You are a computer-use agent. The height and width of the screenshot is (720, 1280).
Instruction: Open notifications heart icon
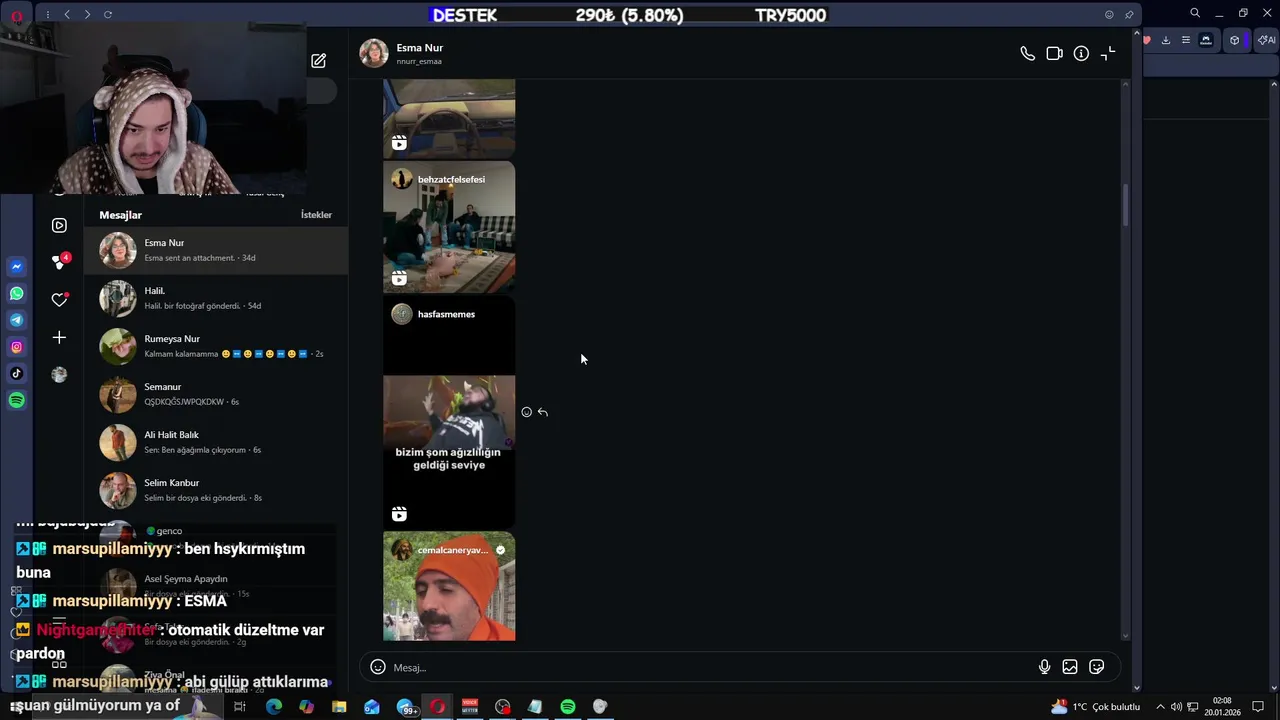(x=59, y=299)
